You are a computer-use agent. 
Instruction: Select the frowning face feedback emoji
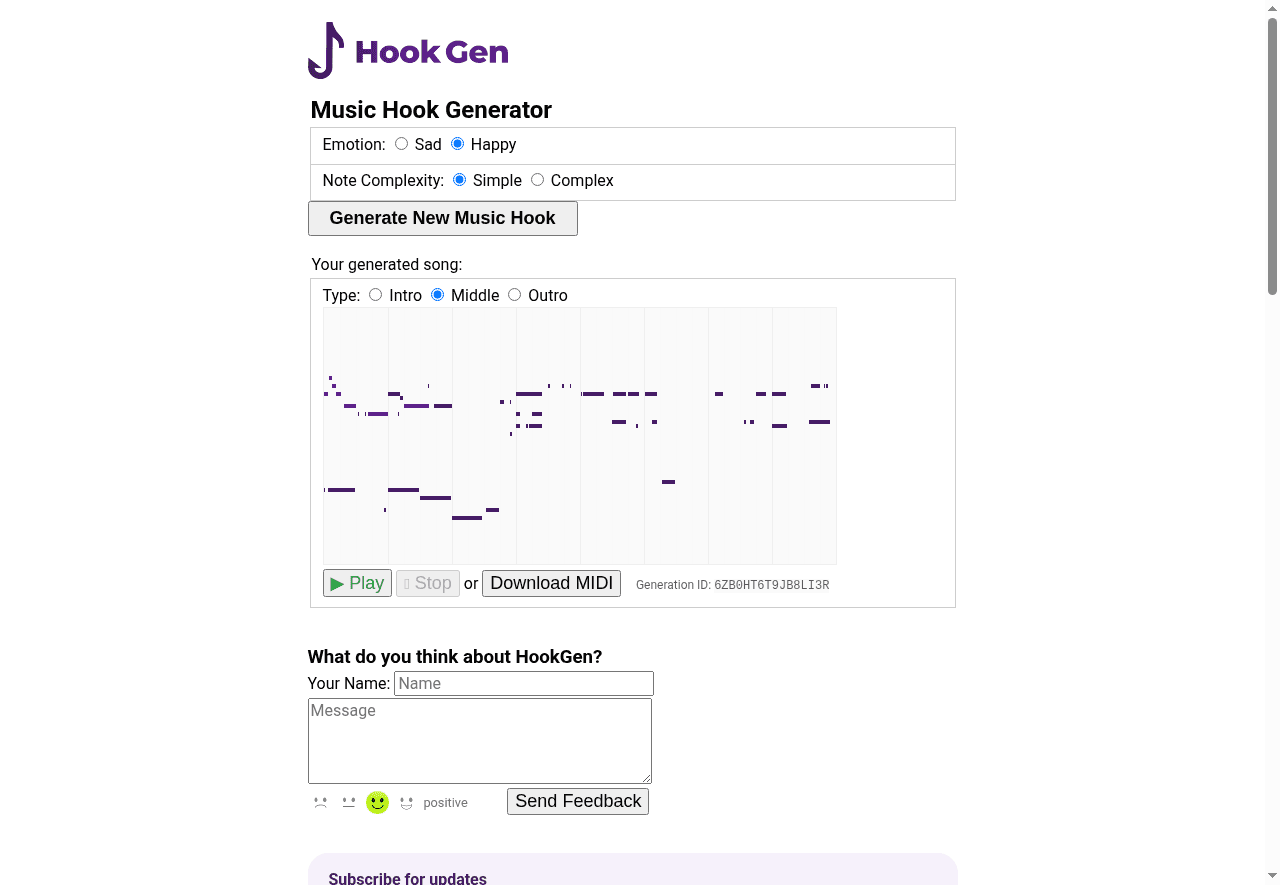(x=320, y=802)
